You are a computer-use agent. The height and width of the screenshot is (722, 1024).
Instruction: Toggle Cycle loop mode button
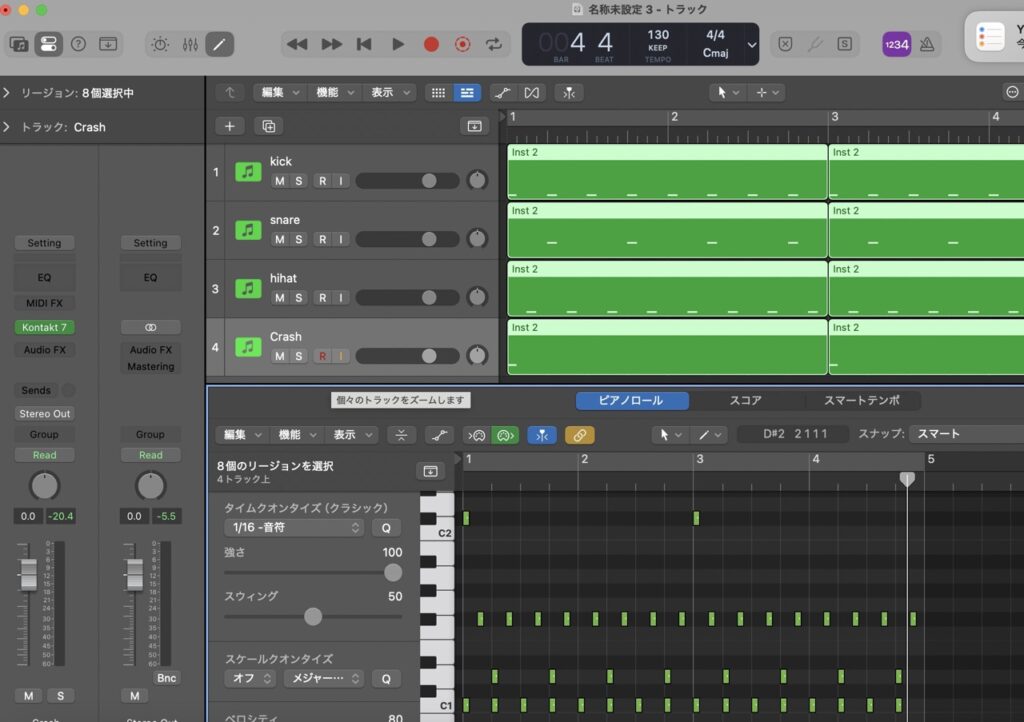(x=494, y=44)
